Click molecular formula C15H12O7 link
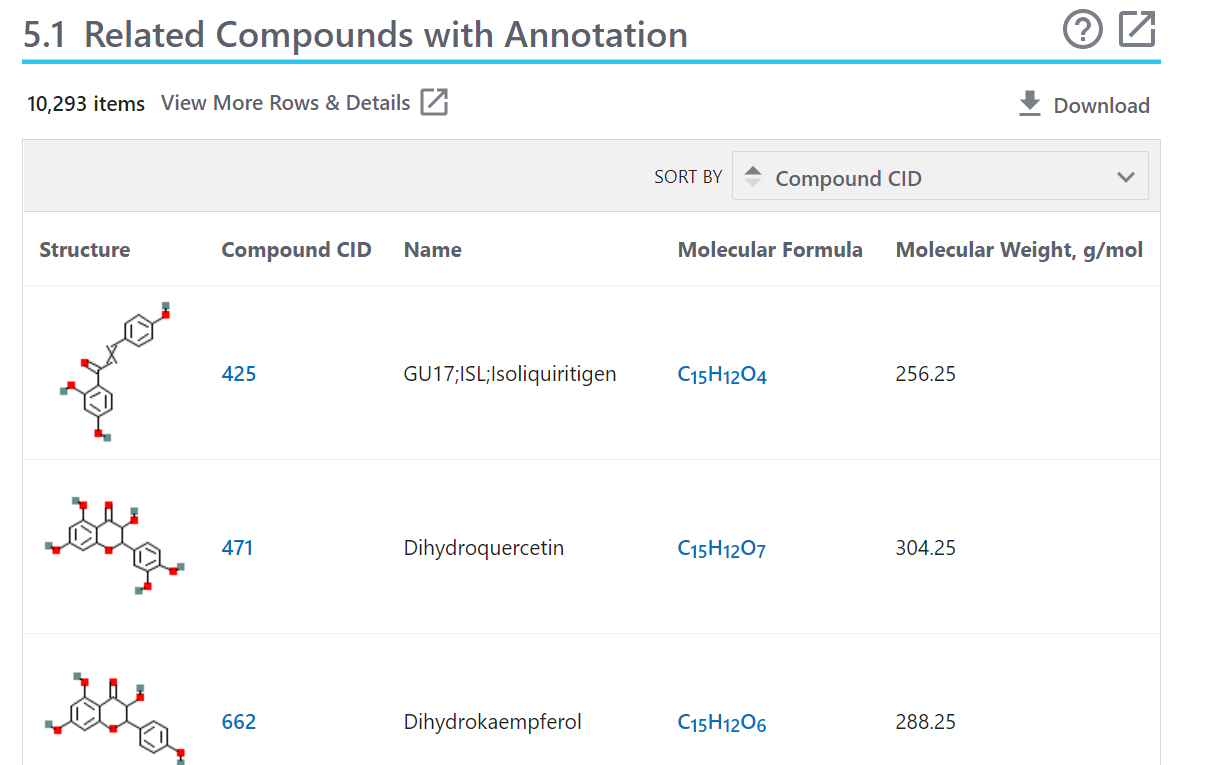The image size is (1209, 765). [x=722, y=549]
